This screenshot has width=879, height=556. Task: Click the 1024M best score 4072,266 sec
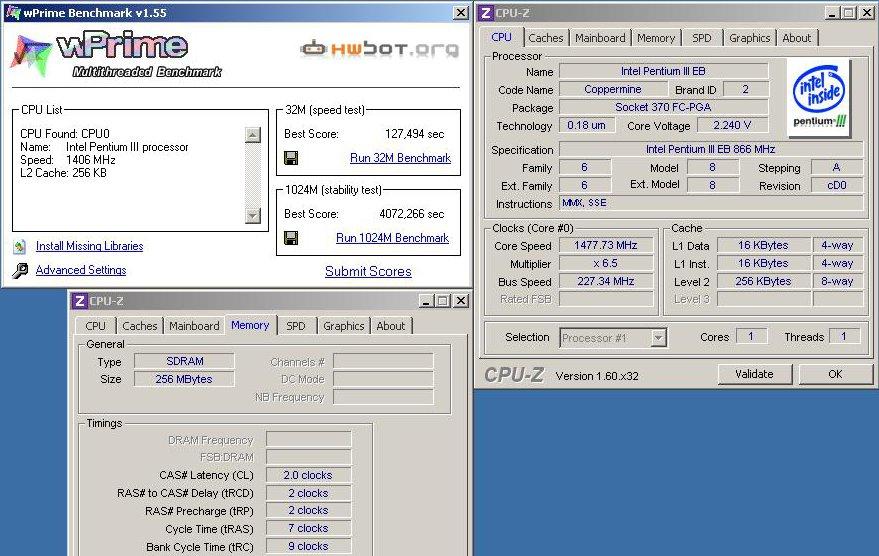click(x=412, y=214)
